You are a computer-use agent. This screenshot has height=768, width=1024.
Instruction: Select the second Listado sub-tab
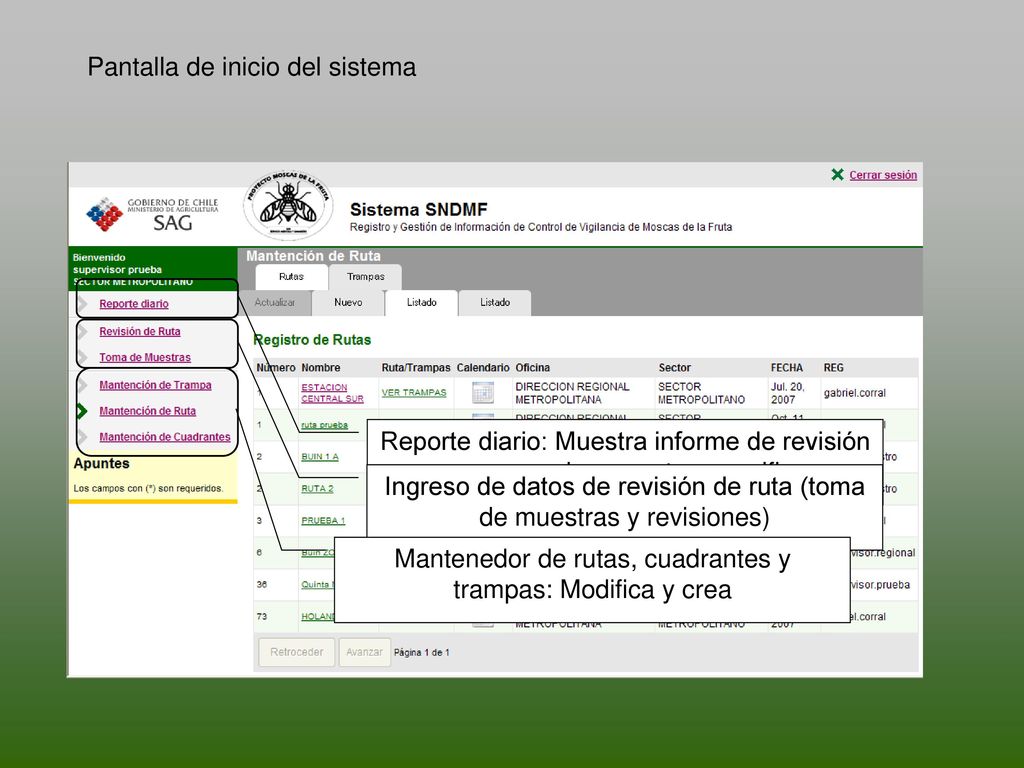495,302
